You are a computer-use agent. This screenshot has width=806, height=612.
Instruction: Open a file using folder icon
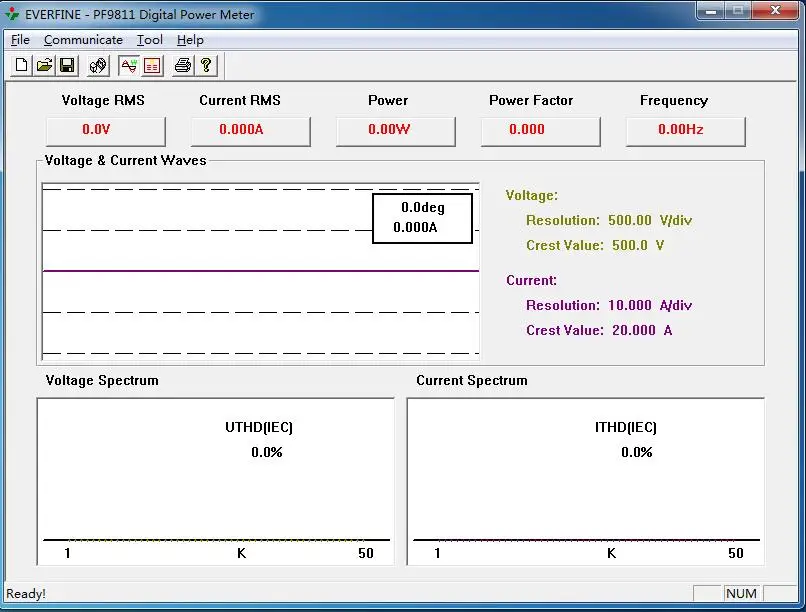pyautogui.click(x=45, y=66)
